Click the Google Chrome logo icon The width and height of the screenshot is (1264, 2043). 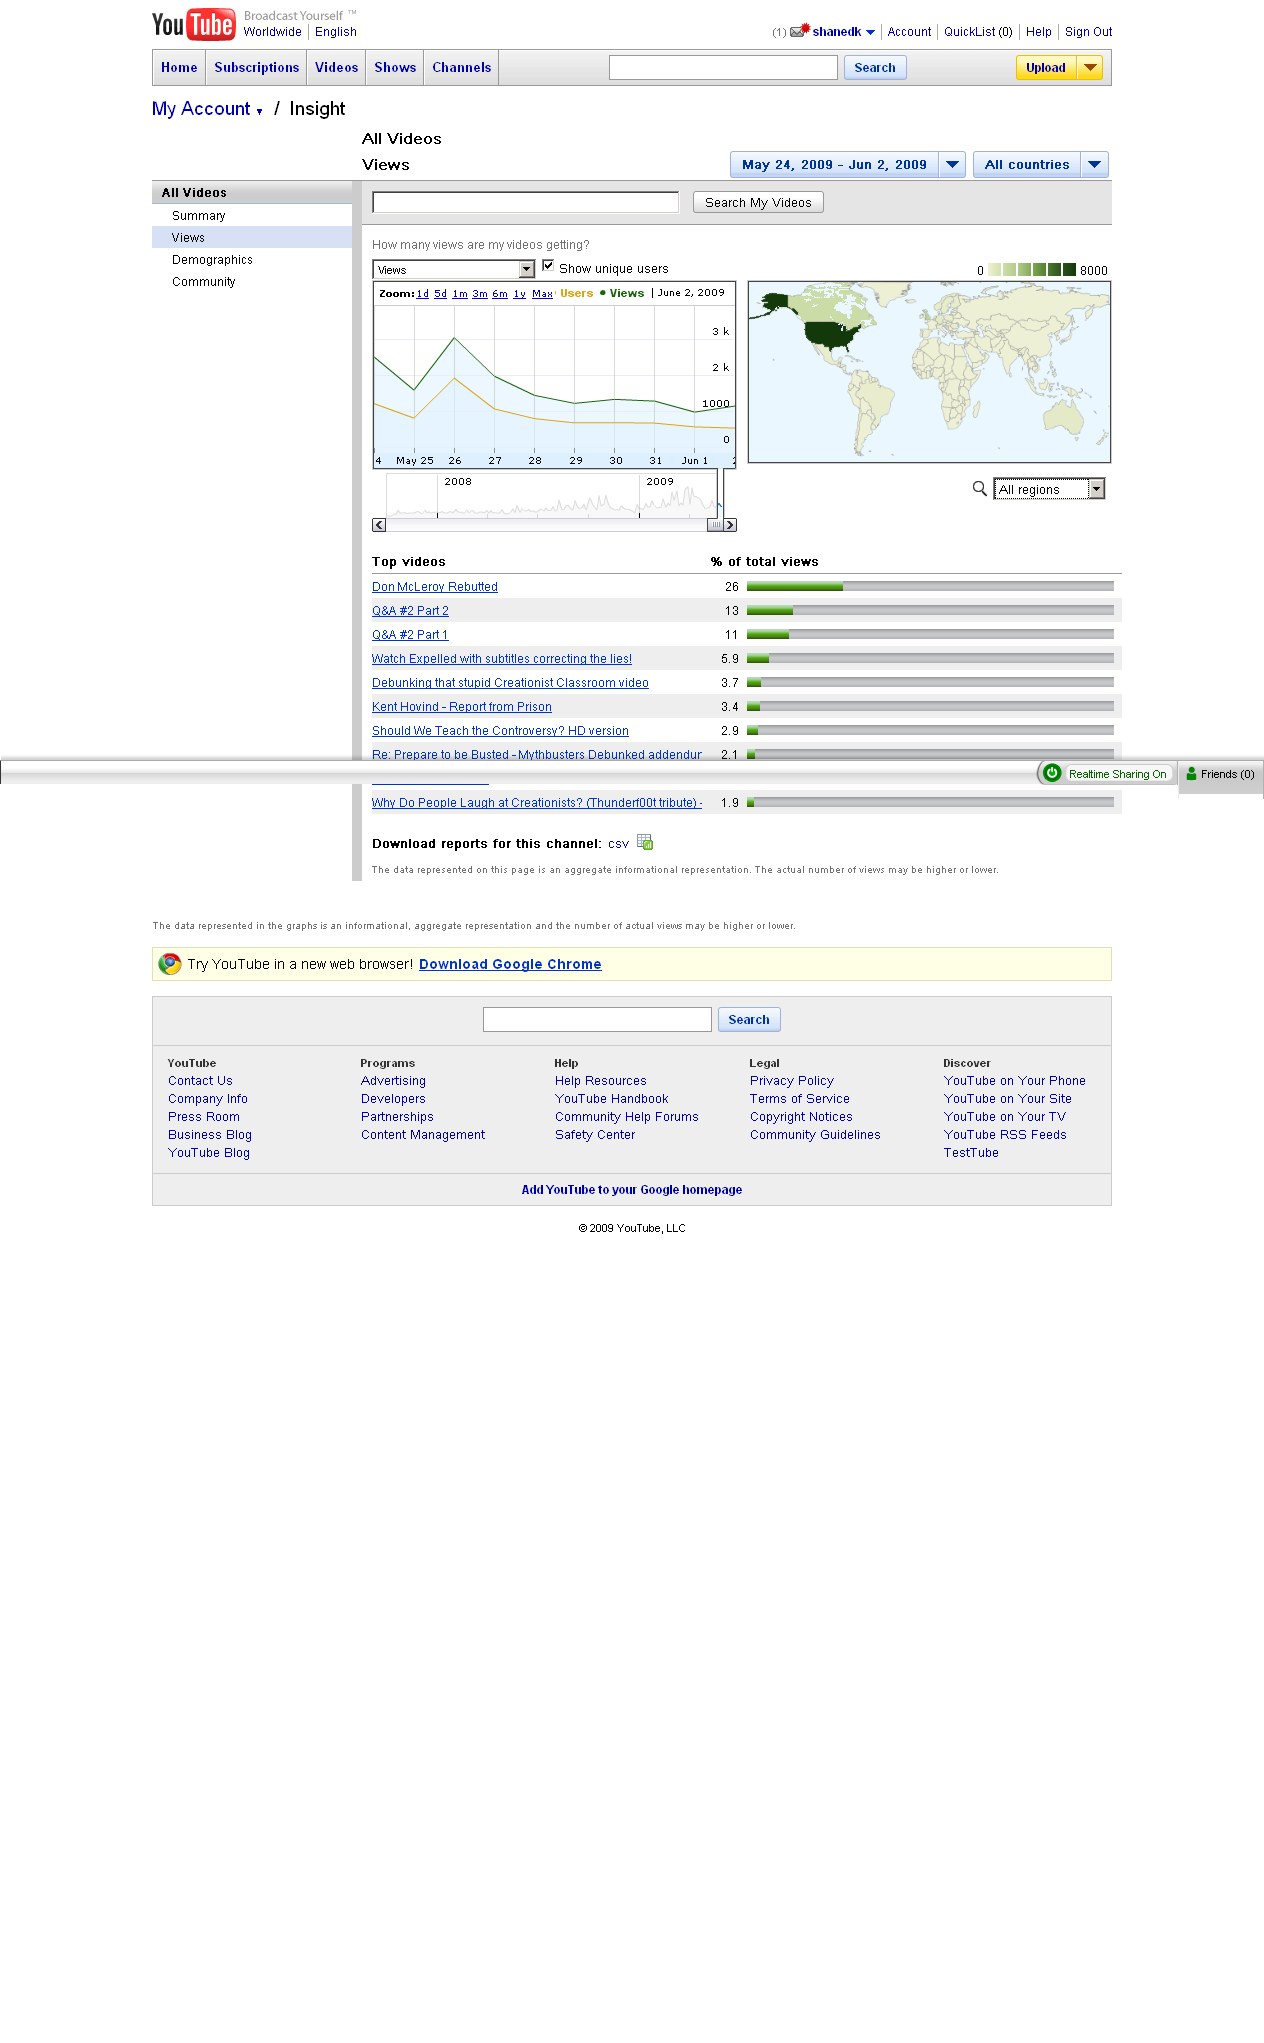(x=170, y=964)
